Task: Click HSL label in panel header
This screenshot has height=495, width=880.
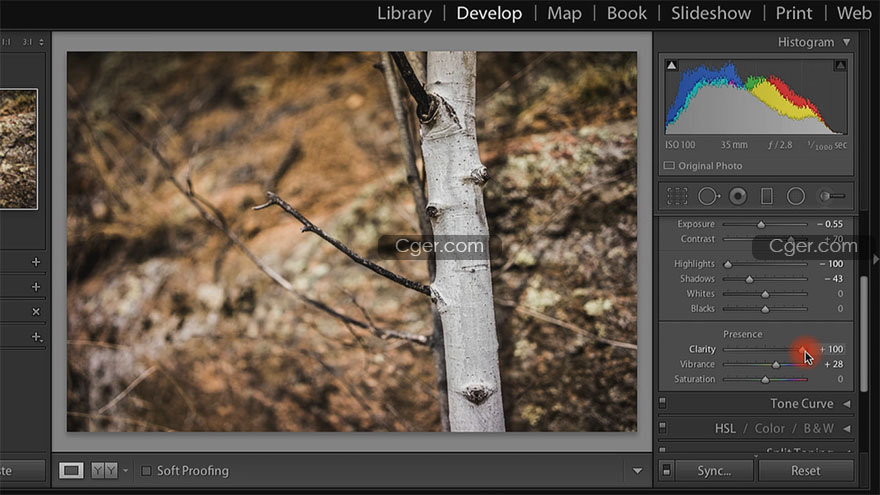Action: 725,429
